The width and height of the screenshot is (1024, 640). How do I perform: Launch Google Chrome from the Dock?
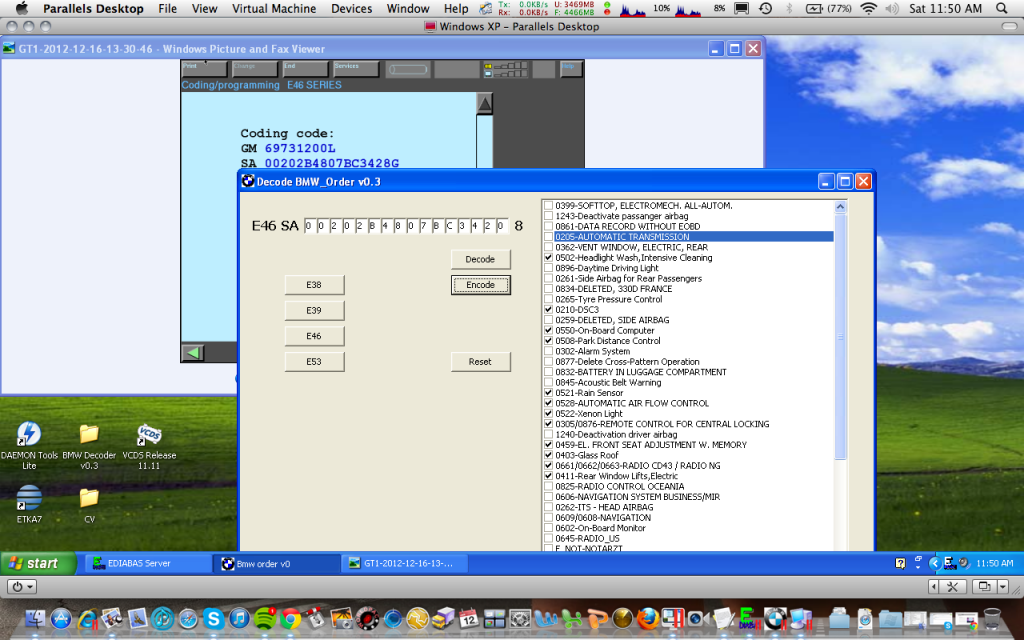tap(290, 617)
